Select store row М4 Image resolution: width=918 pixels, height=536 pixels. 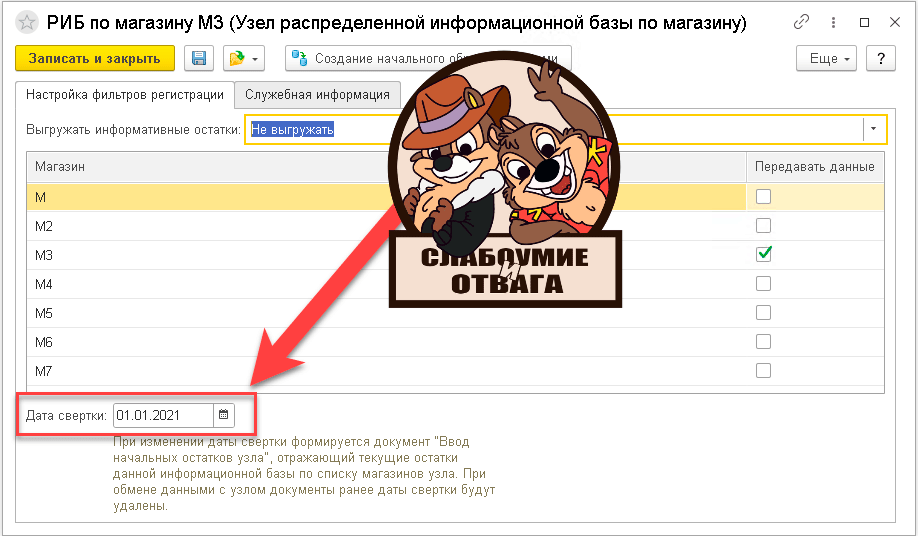tap(455, 284)
